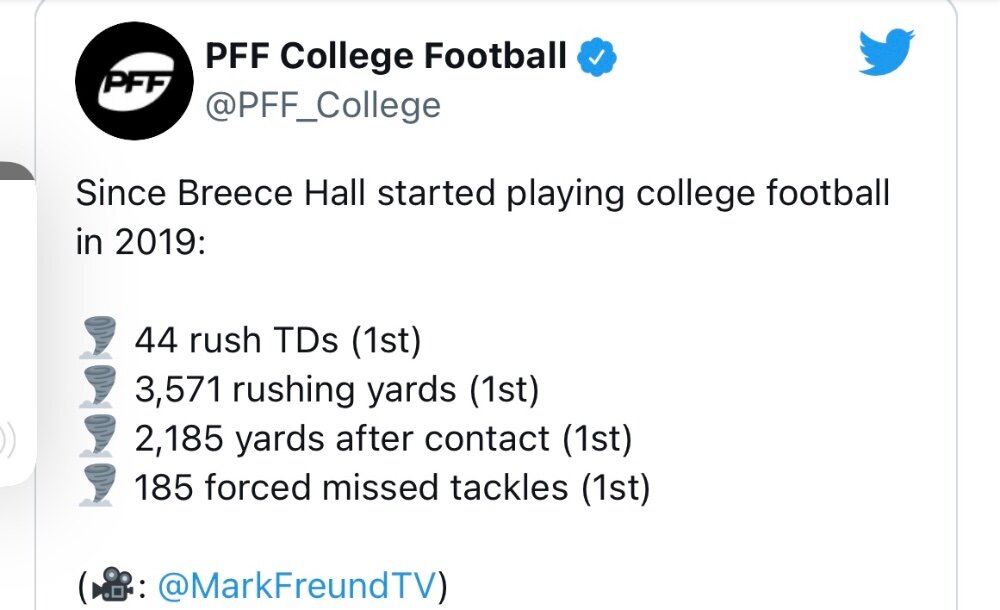Open the @PFF_College handle
Image resolution: width=1000 pixels, height=610 pixels.
[323, 106]
